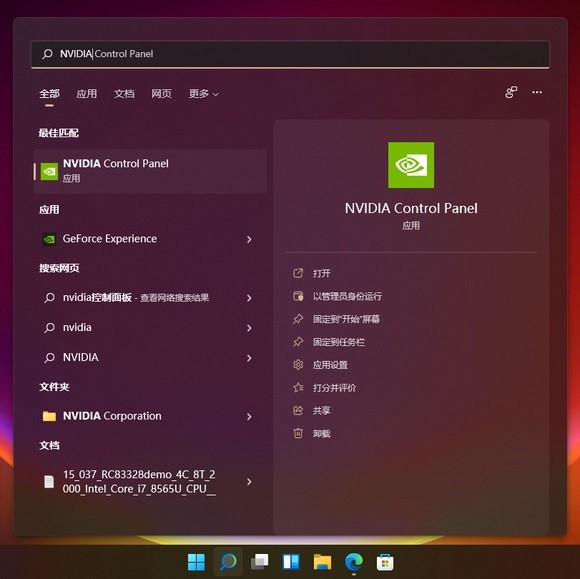This screenshot has width=580, height=579.
Task: Click 打开 to open the app
Action: (x=321, y=273)
